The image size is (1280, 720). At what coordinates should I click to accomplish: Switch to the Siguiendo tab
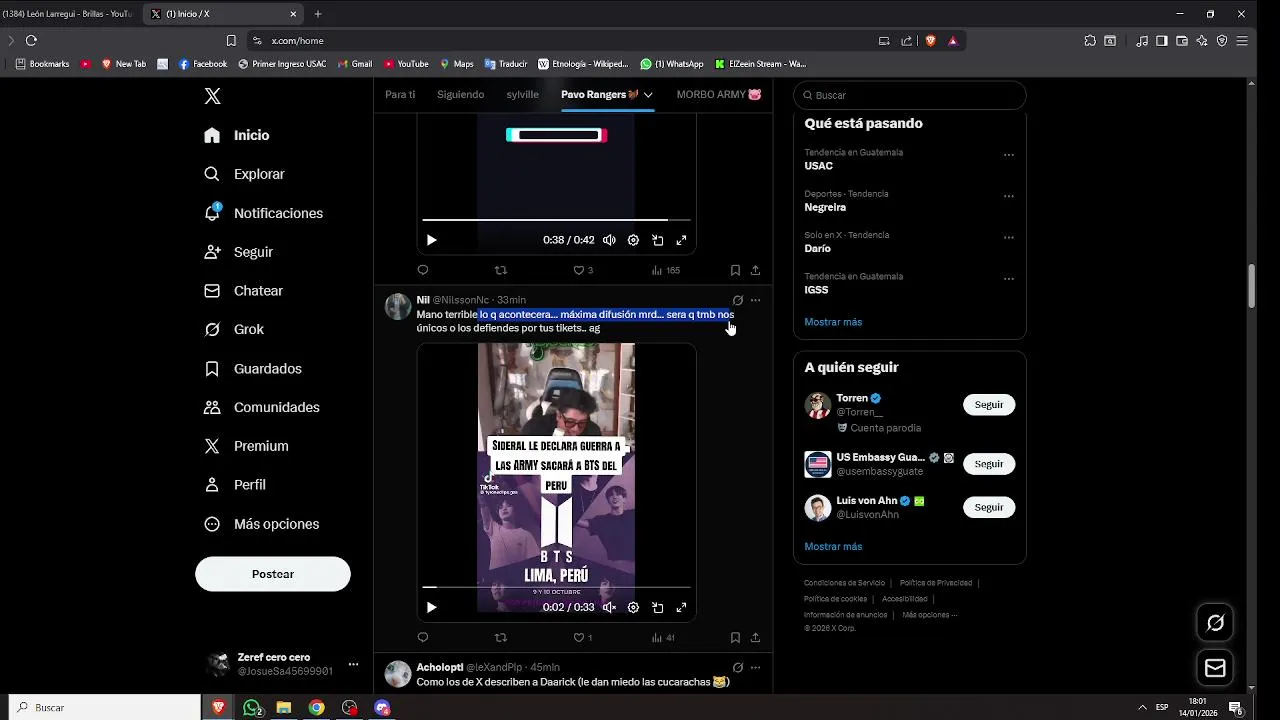[460, 94]
